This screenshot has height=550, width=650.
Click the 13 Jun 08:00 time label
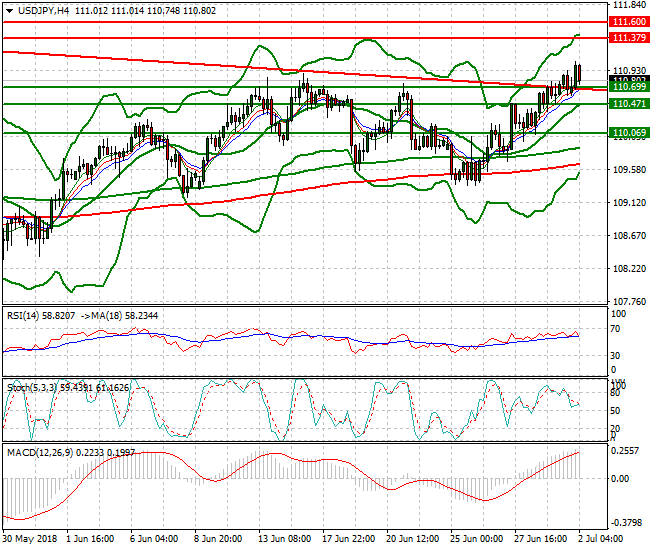point(285,539)
